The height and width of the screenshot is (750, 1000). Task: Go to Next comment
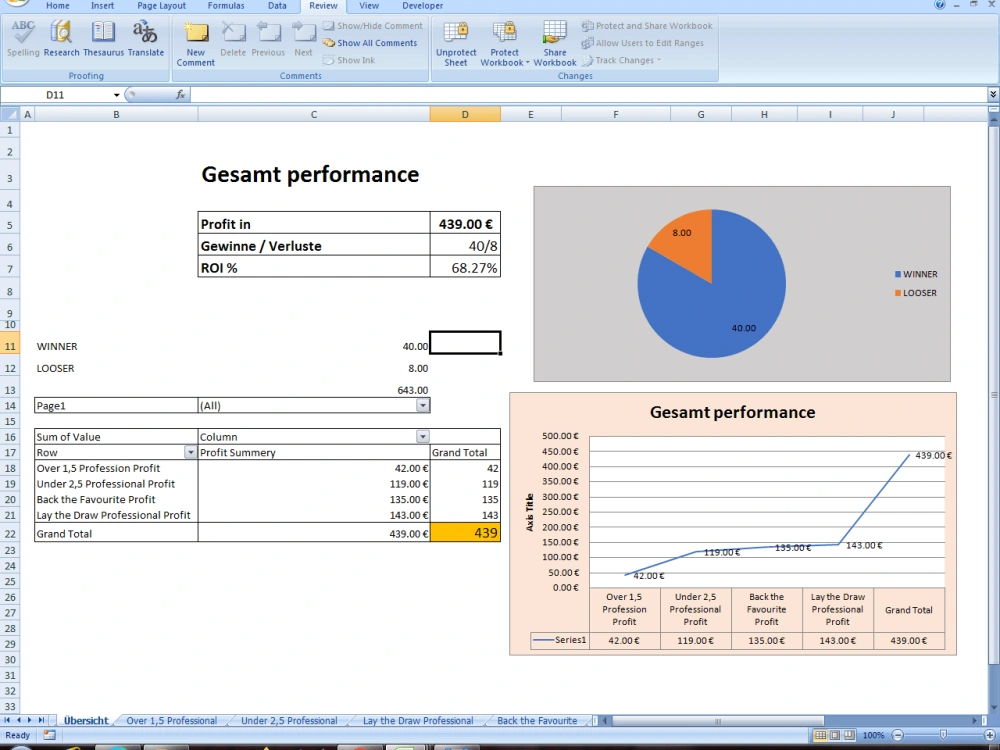click(304, 40)
